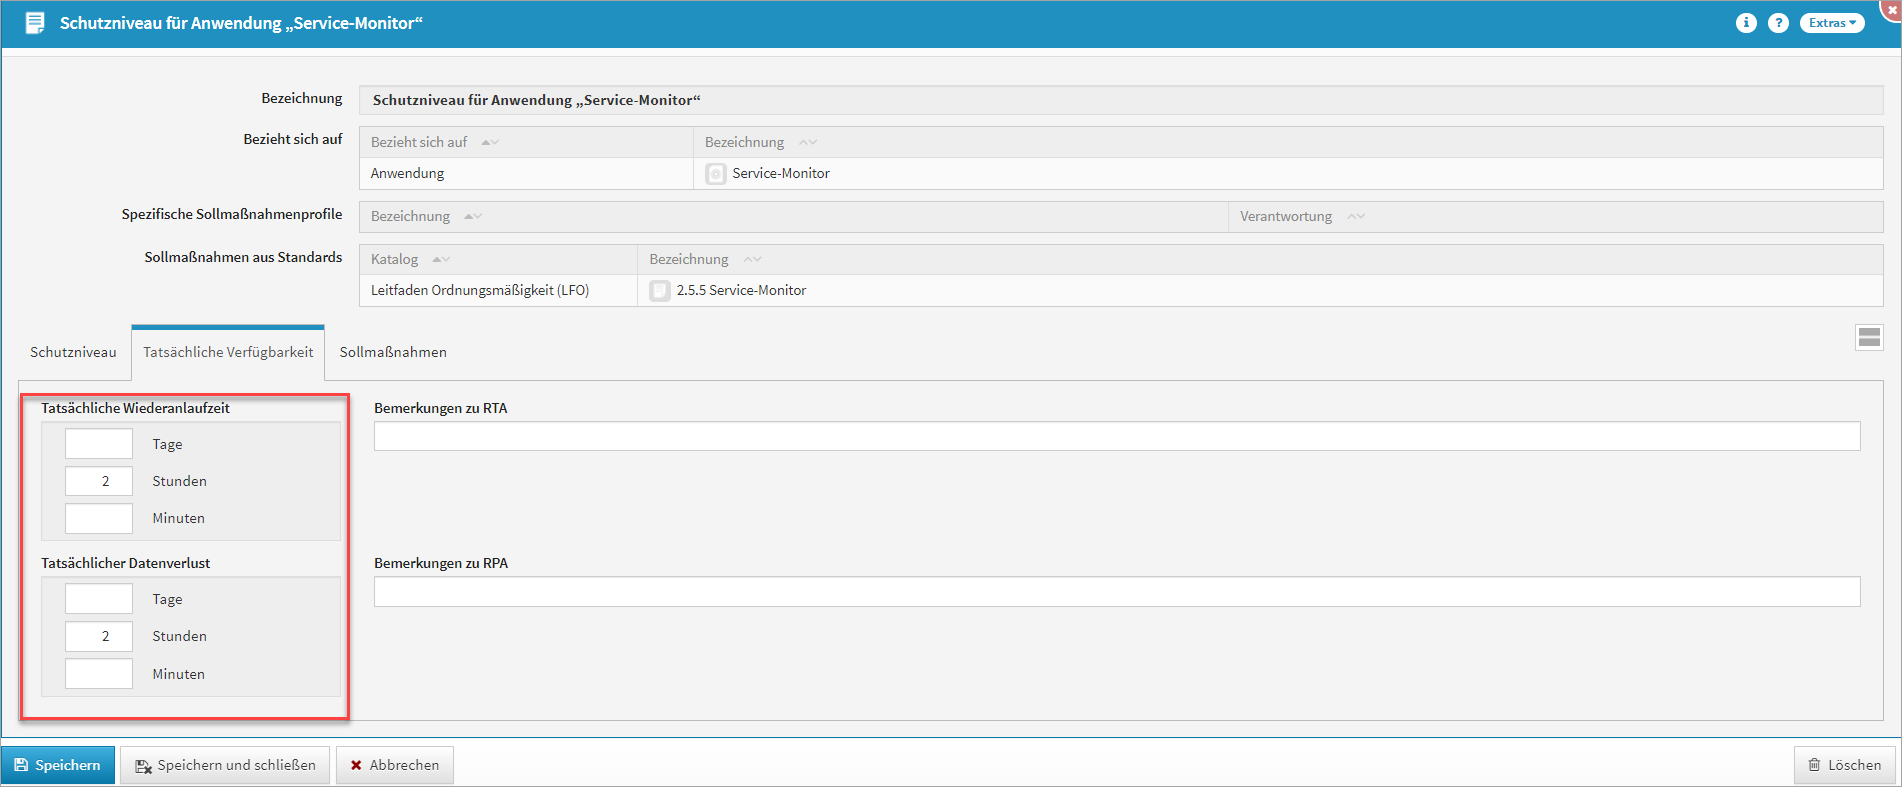1902x787 pixels.
Task: Click the 2.5.5 Service-Monitor catalog entry icon
Action: 660,291
